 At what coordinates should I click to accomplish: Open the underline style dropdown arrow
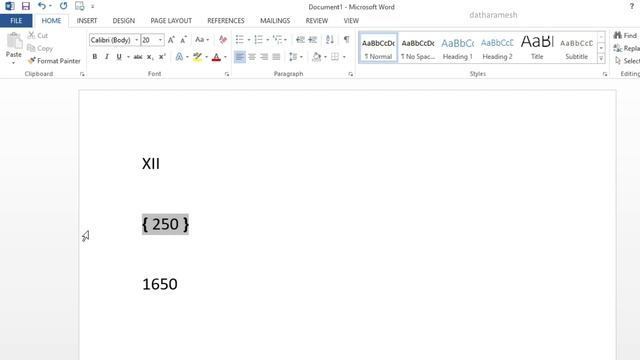tap(128, 57)
